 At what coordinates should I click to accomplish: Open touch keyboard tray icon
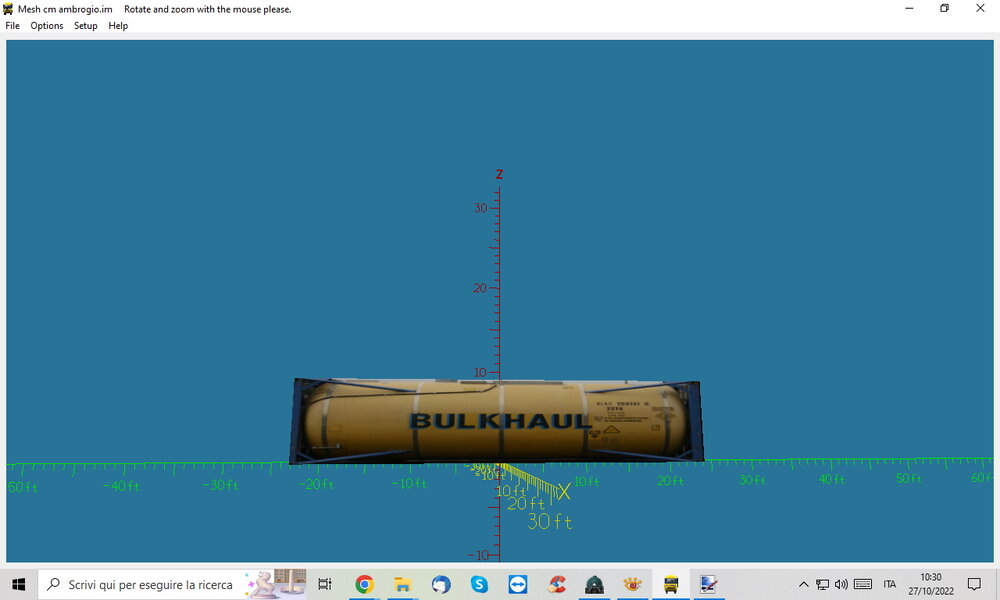[x=863, y=584]
